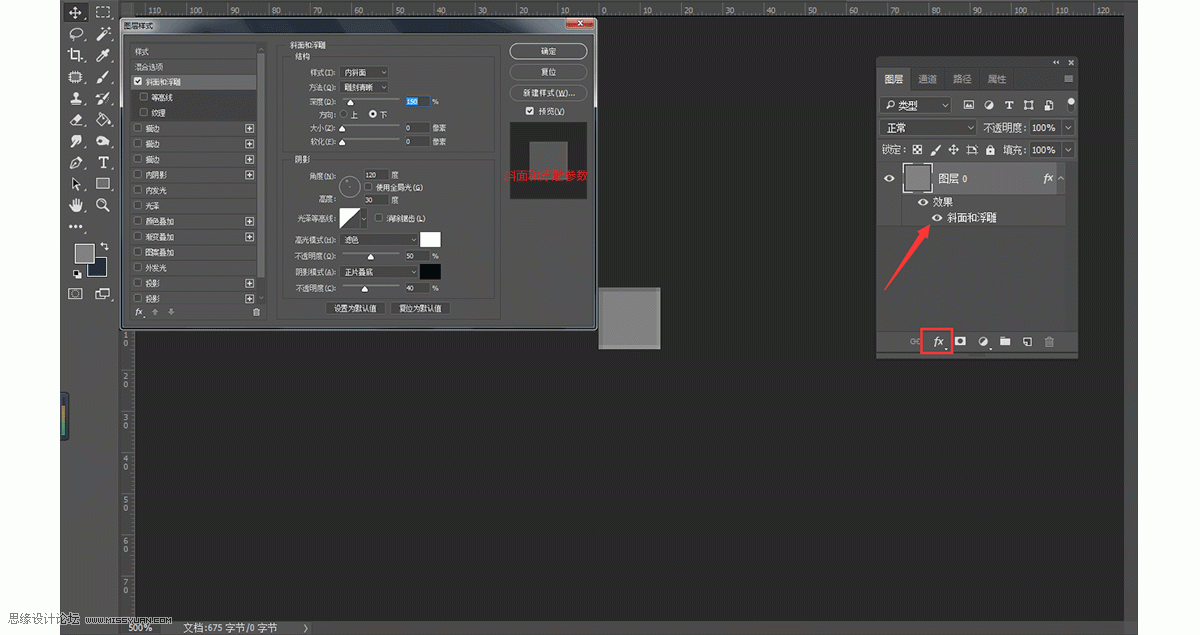Select the Clone Stamp tool
The image size is (1200, 635).
76,99
